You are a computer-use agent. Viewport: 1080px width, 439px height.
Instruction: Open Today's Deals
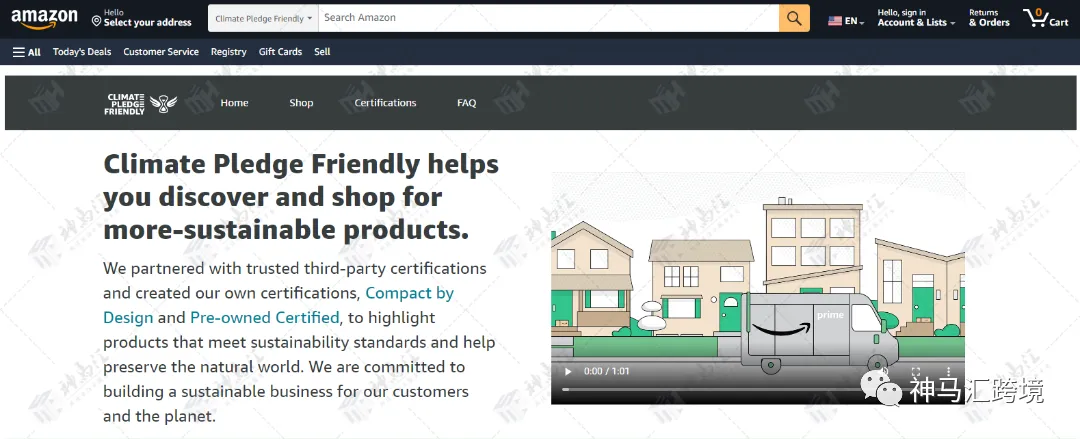(x=82, y=52)
